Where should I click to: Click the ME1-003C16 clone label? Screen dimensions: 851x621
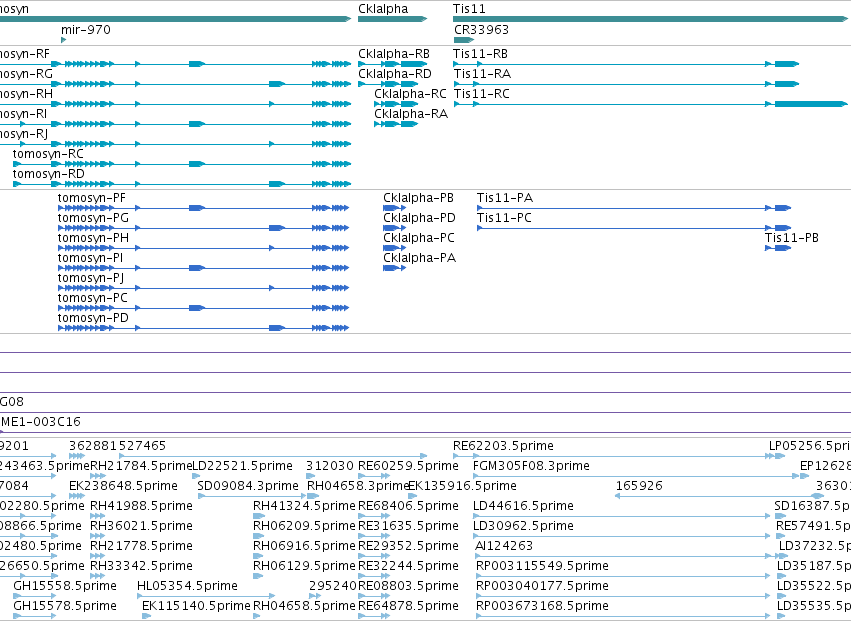point(41,421)
